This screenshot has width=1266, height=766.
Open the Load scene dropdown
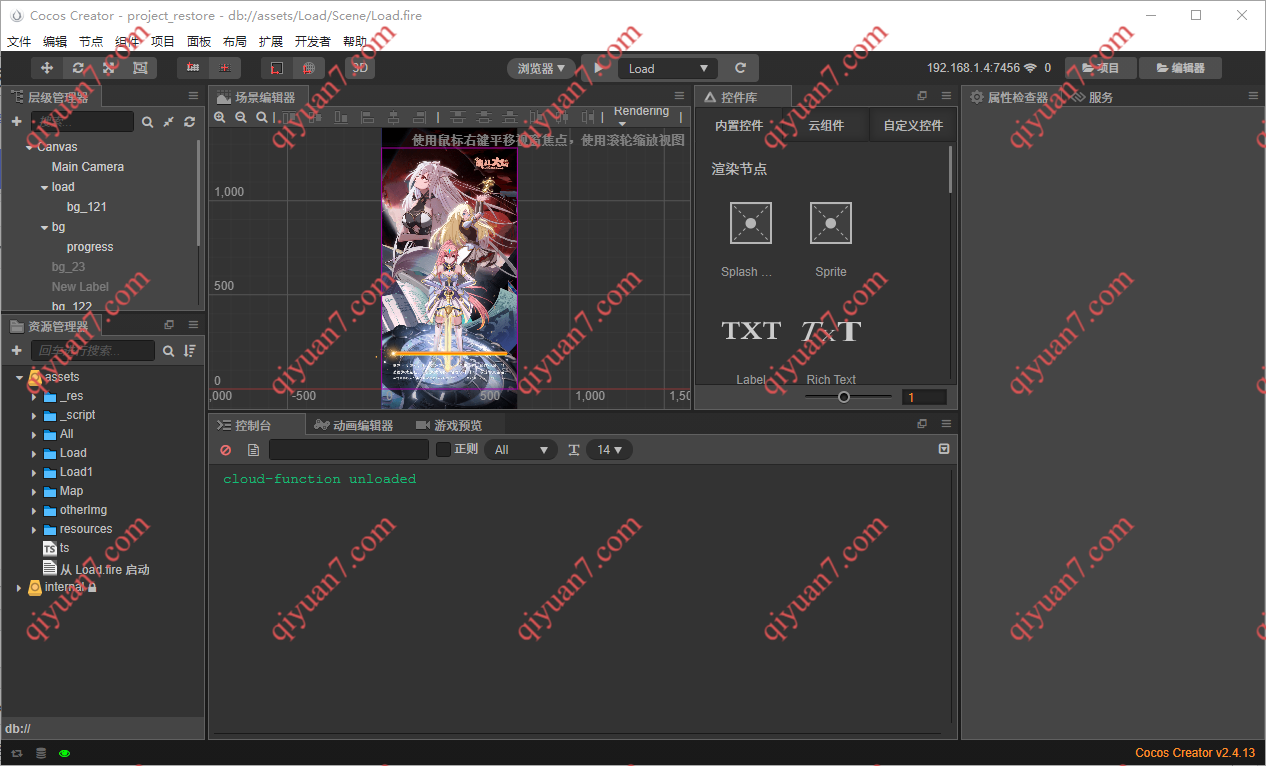[x=668, y=68]
